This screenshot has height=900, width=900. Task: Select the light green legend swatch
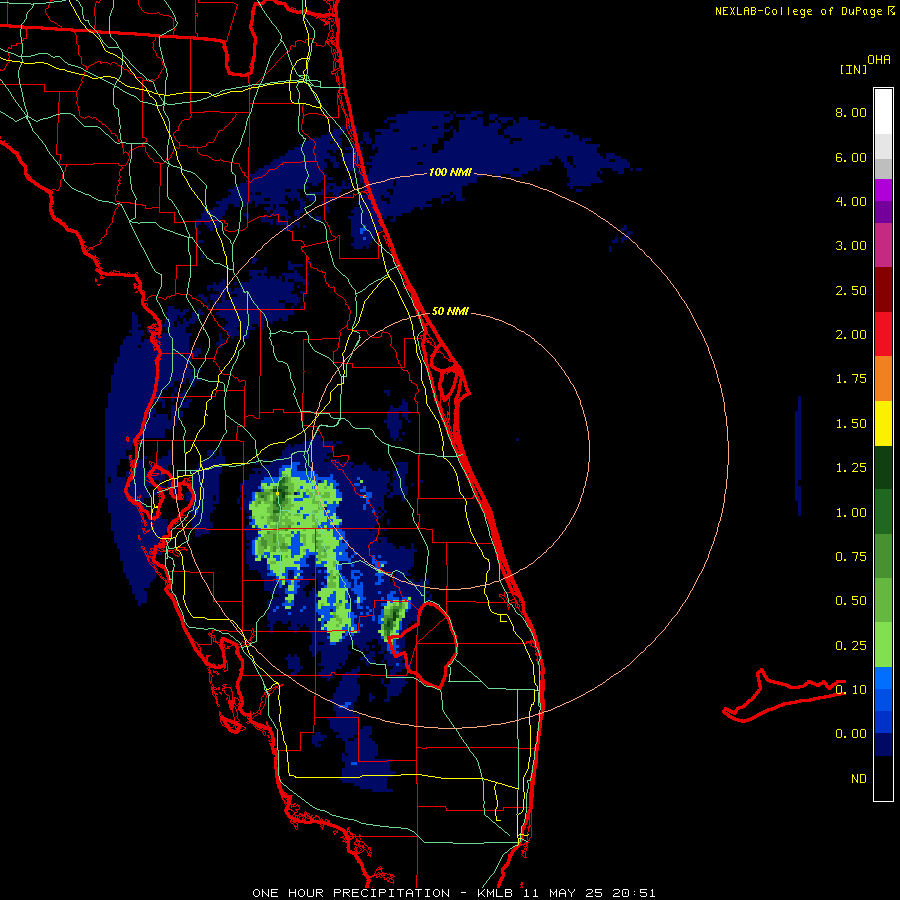click(883, 645)
